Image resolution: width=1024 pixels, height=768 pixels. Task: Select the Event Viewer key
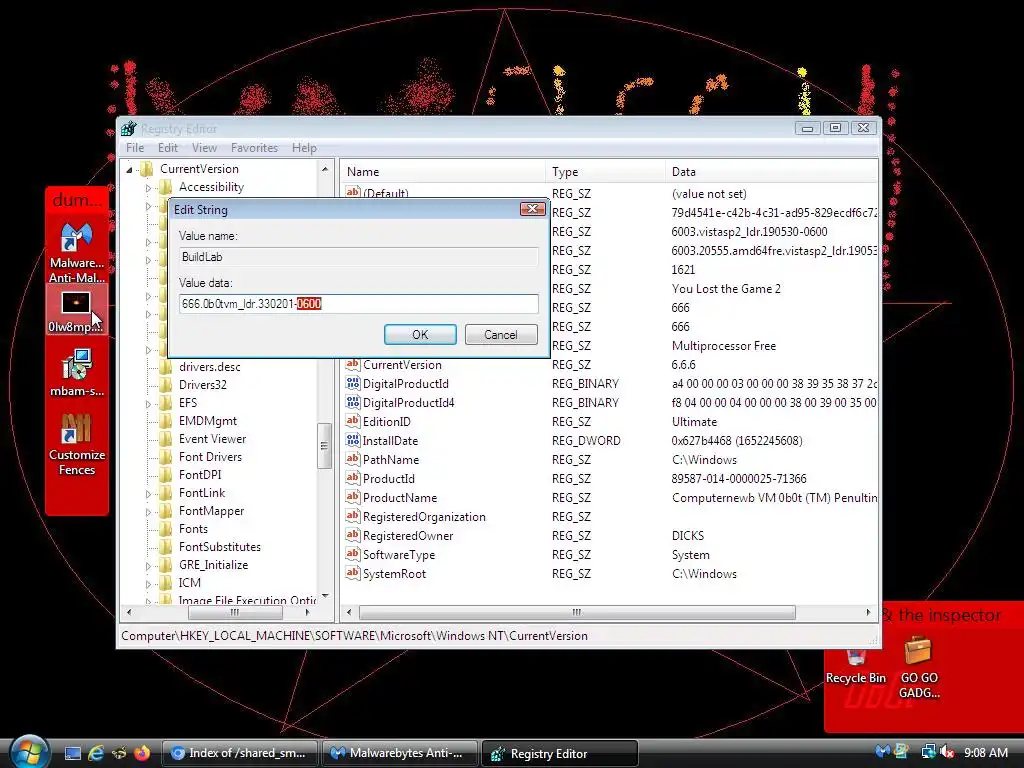tap(212, 439)
